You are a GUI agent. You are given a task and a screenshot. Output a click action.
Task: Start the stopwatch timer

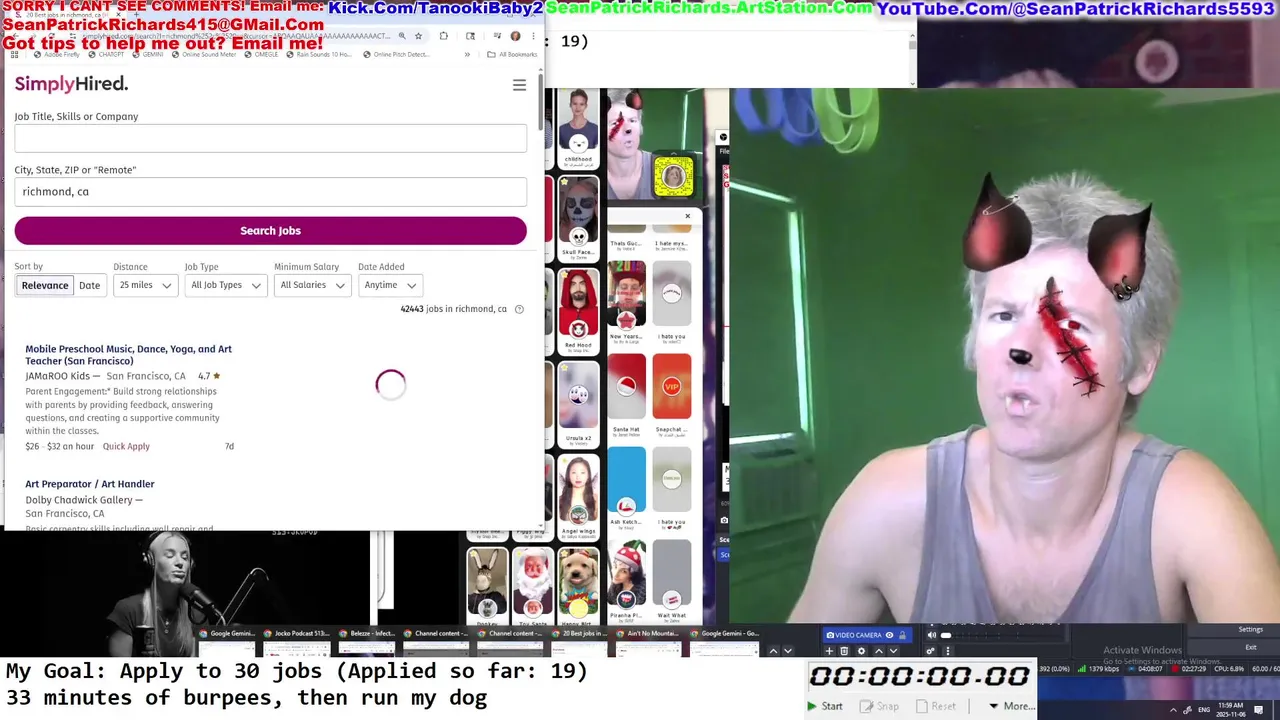(x=825, y=706)
